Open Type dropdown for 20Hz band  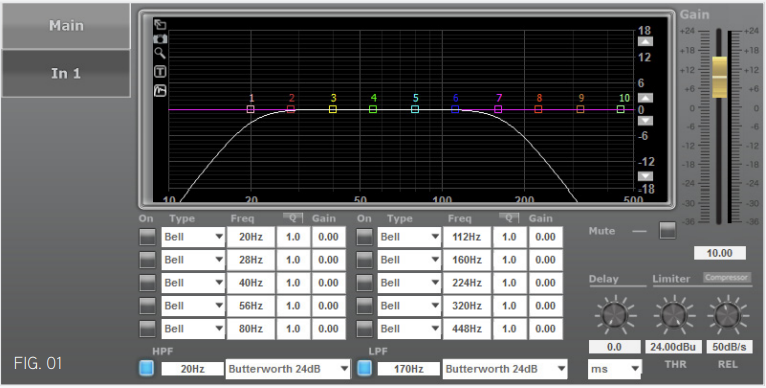pos(193,237)
